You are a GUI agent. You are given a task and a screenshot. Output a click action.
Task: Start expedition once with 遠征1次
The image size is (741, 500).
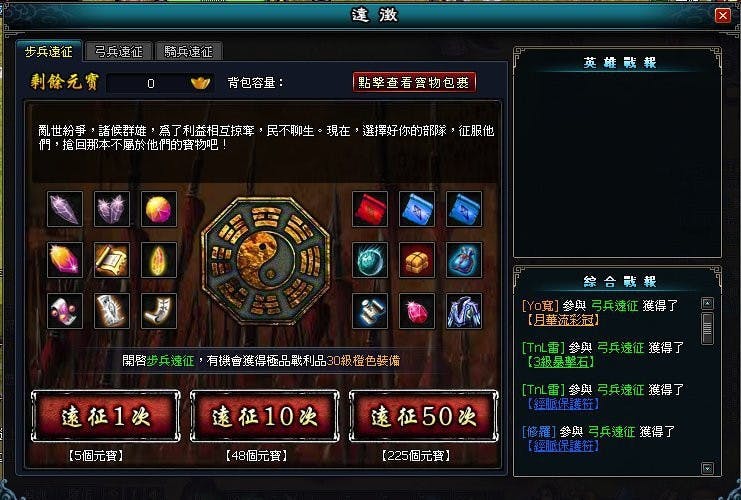pos(106,416)
